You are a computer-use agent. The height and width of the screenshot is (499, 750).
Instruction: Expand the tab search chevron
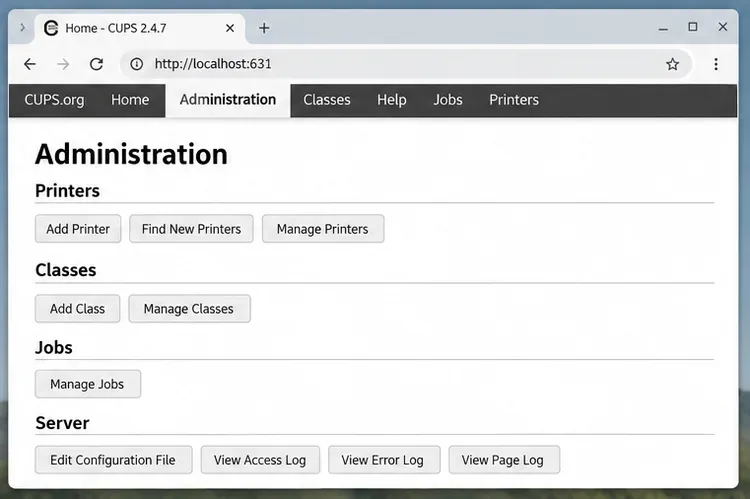point(22,28)
